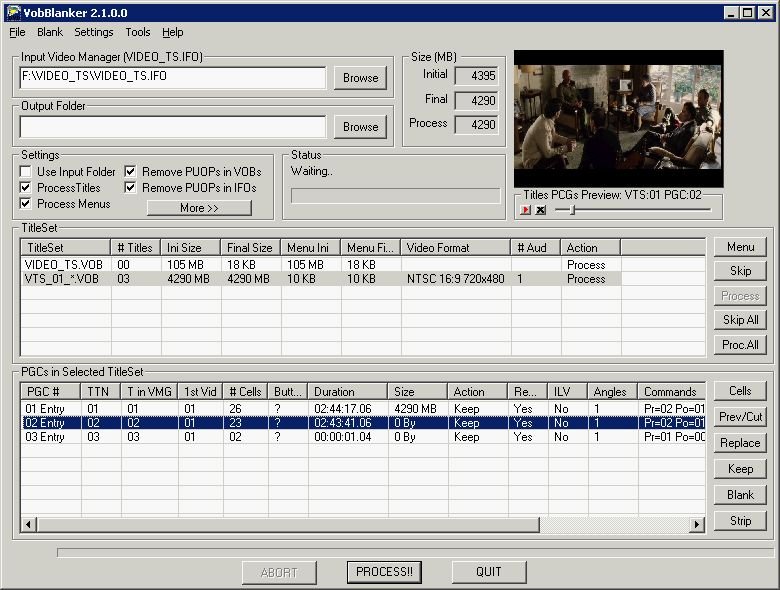The height and width of the screenshot is (590, 780).
Task: Click the Output Folder text field
Action: (x=172, y=127)
